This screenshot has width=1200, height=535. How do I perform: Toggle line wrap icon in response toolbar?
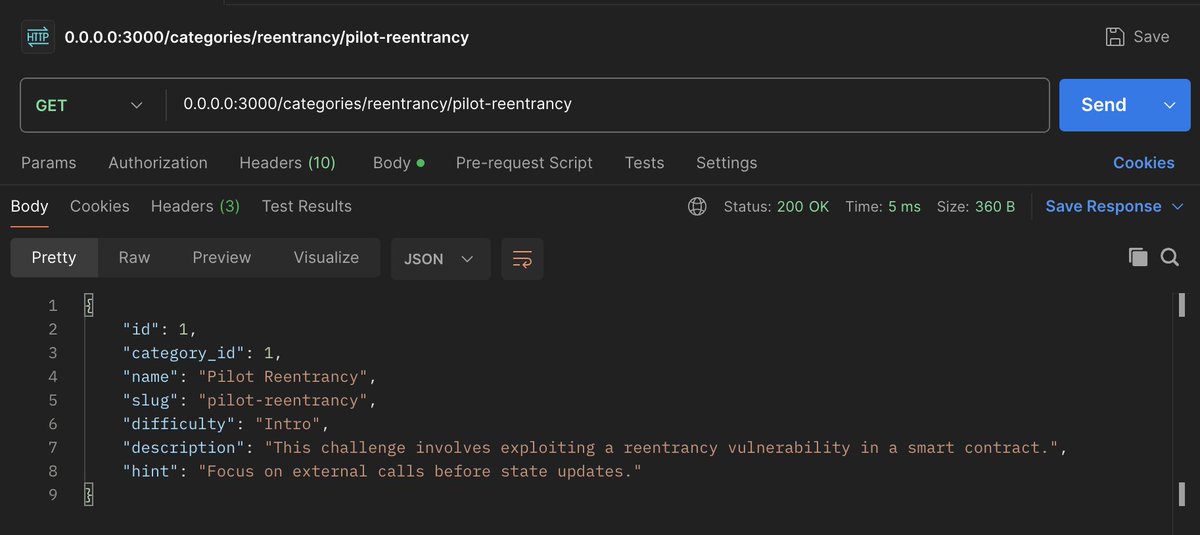pos(522,258)
